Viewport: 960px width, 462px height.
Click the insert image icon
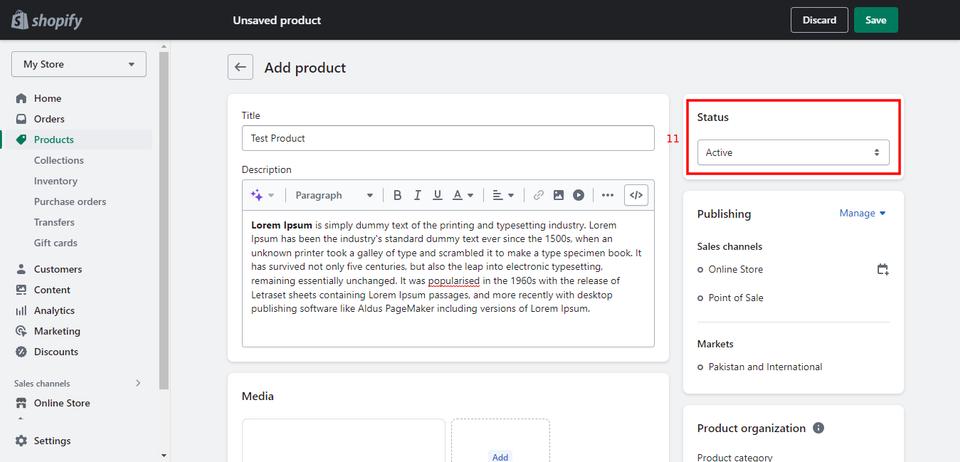pyautogui.click(x=558, y=195)
